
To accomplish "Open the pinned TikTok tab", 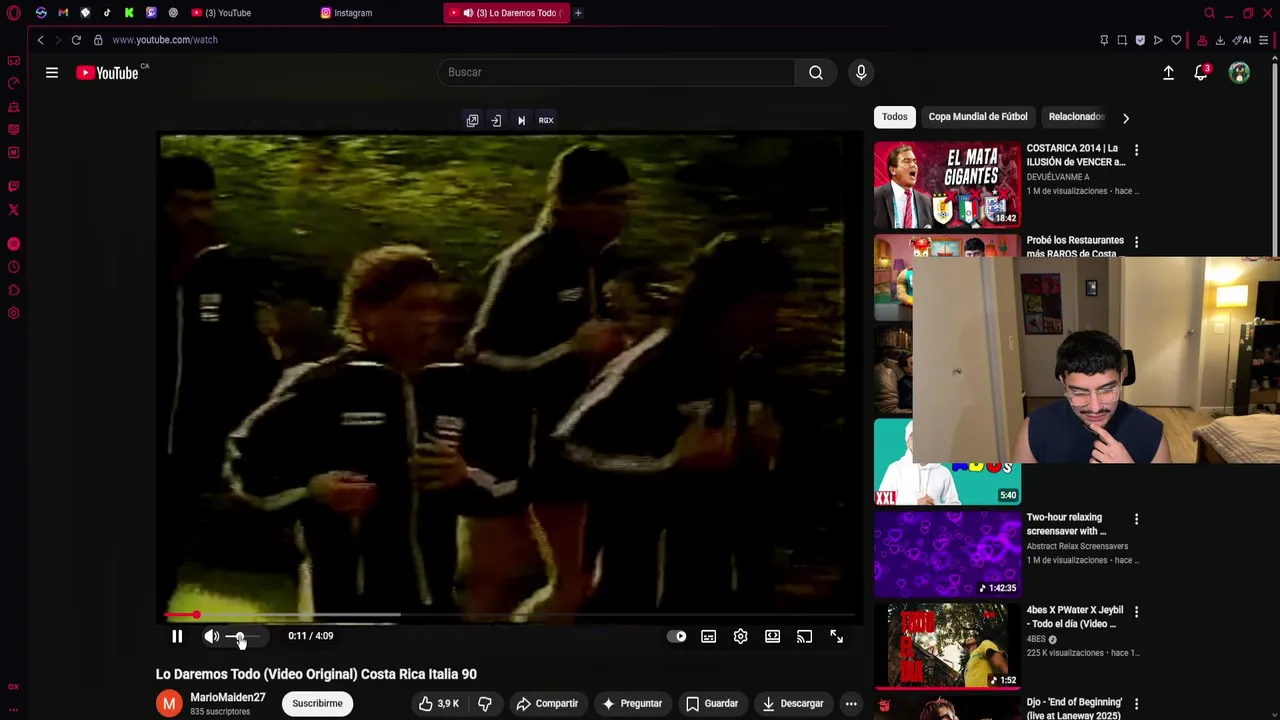I will click(107, 13).
